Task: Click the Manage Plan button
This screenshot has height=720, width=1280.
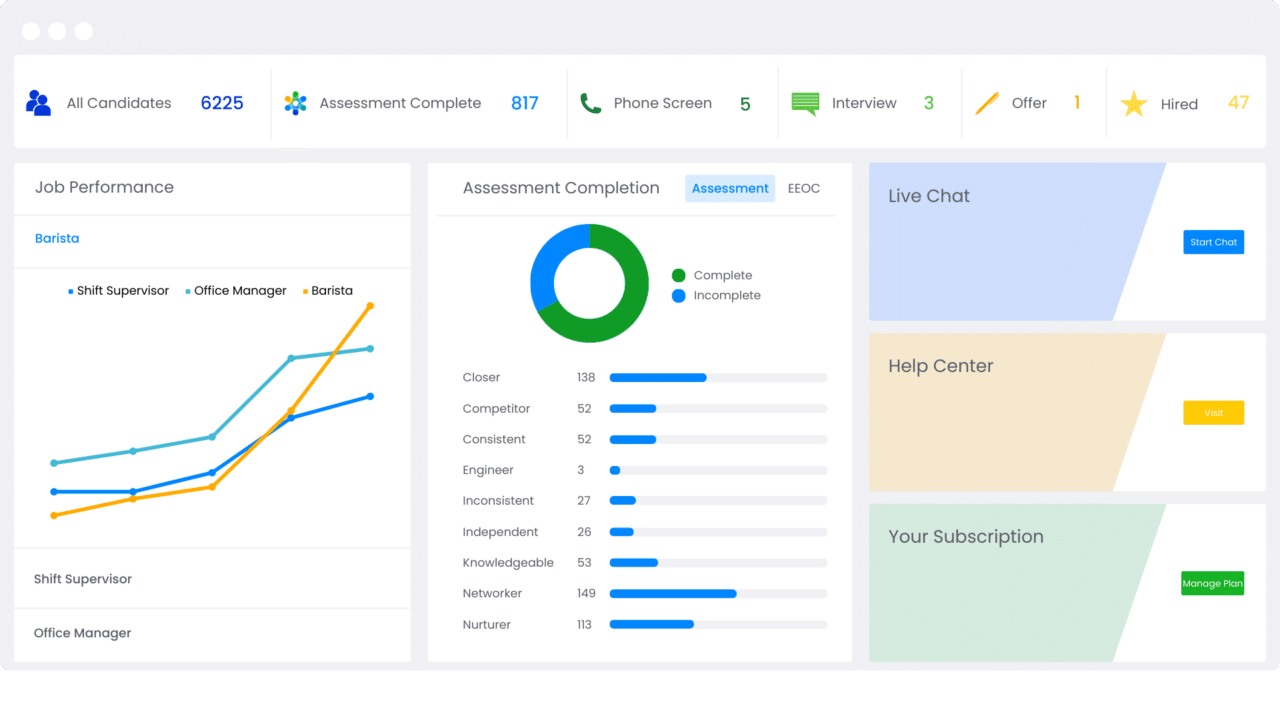Action: [x=1212, y=584]
